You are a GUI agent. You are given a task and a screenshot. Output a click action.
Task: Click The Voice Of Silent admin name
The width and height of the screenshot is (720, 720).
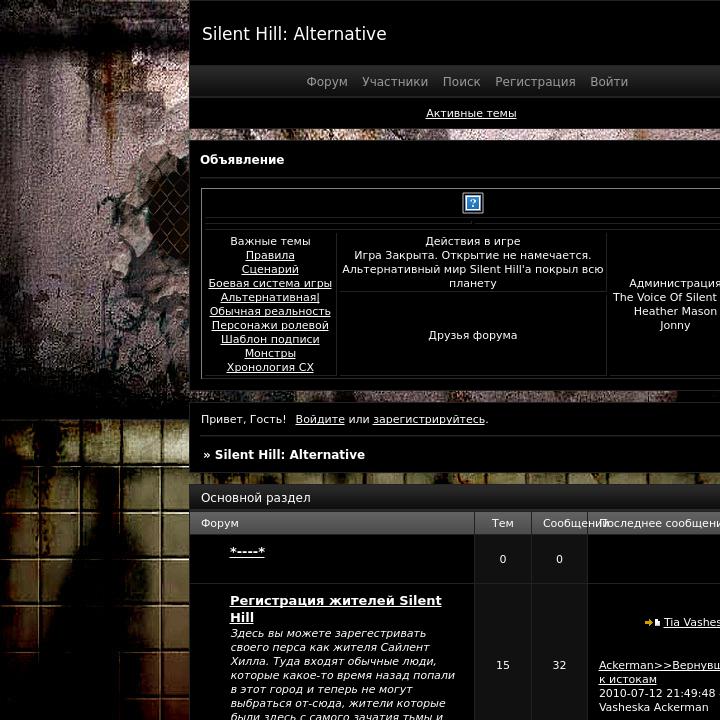tap(666, 297)
